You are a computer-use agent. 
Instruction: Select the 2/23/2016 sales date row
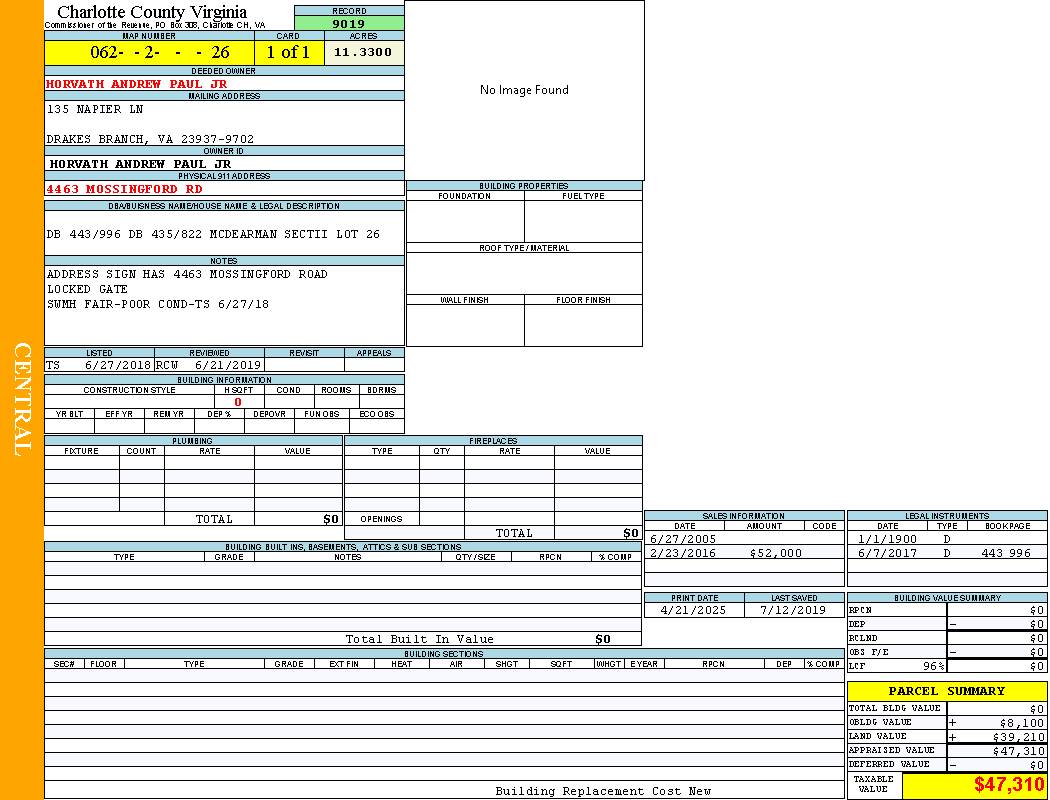683,553
